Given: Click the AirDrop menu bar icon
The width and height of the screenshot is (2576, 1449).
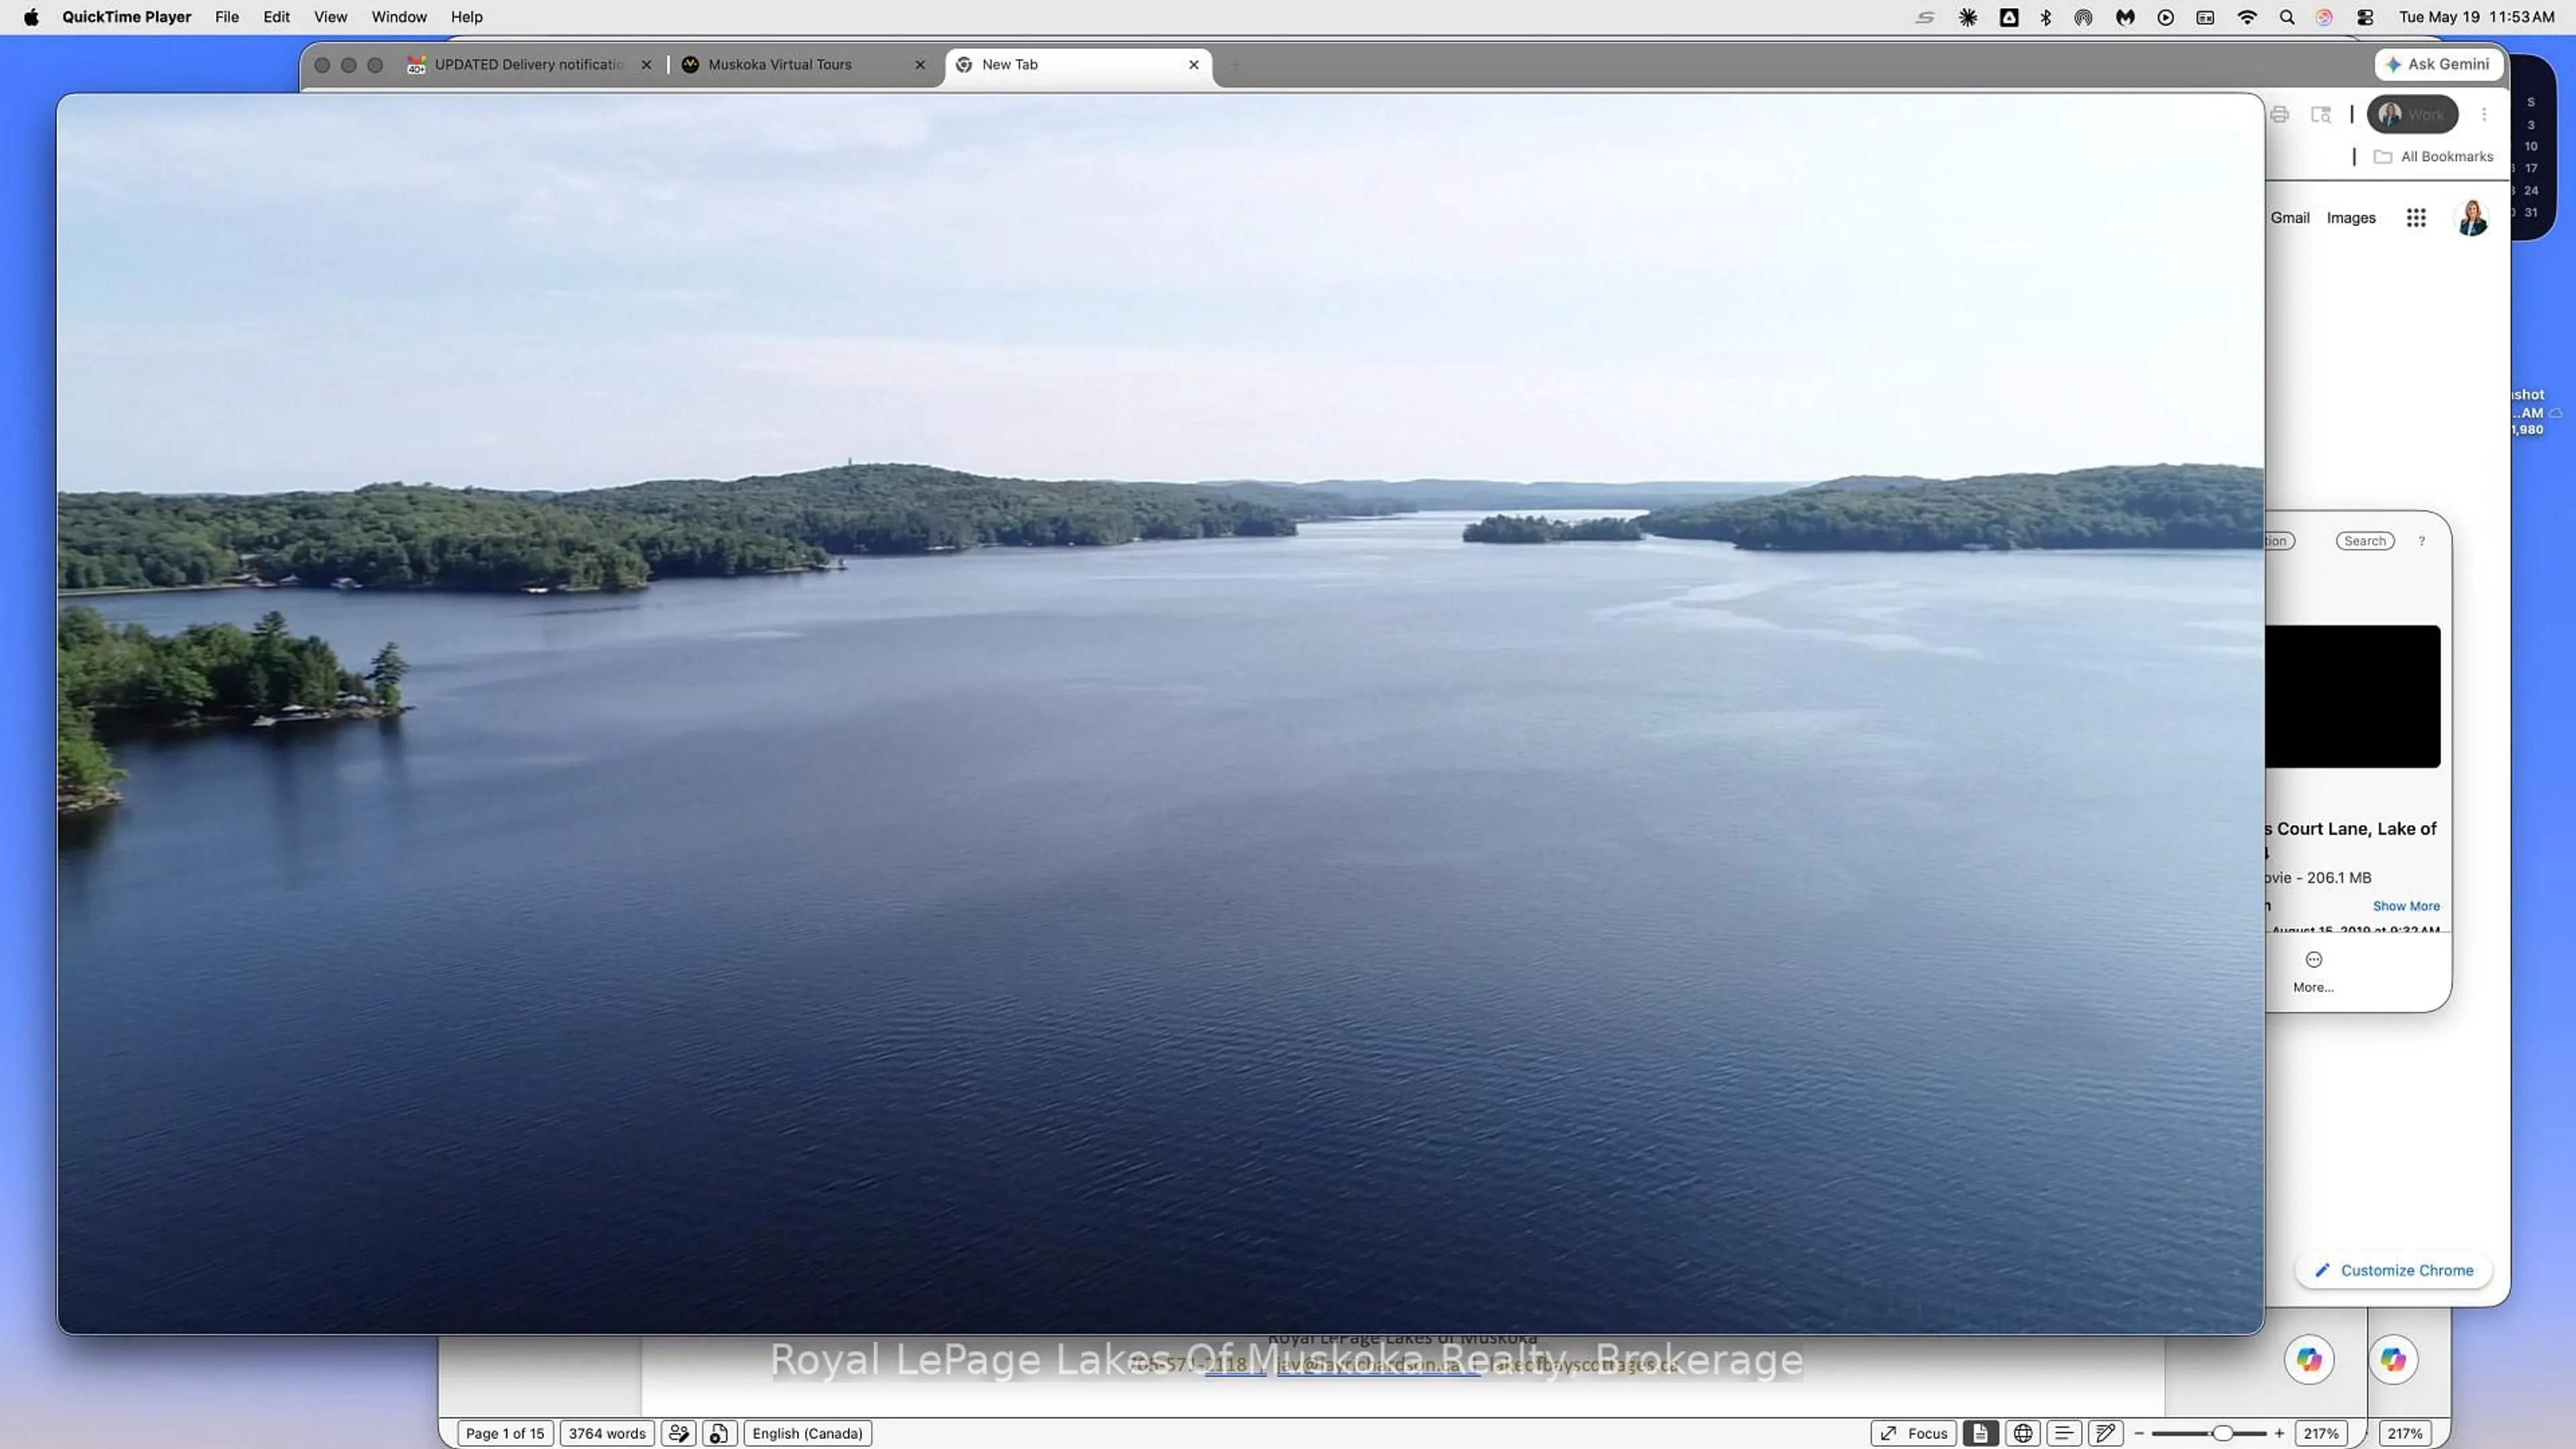Looking at the screenshot, I should click(2083, 17).
